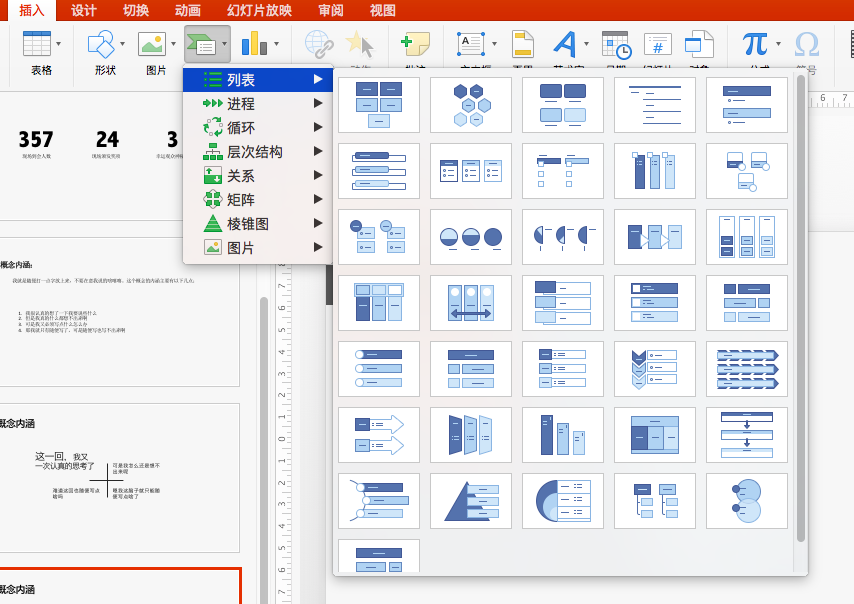The height and width of the screenshot is (604, 854).
Task: Click the SmartArt gallery vertical scrollbar
Action: [x=801, y=309]
